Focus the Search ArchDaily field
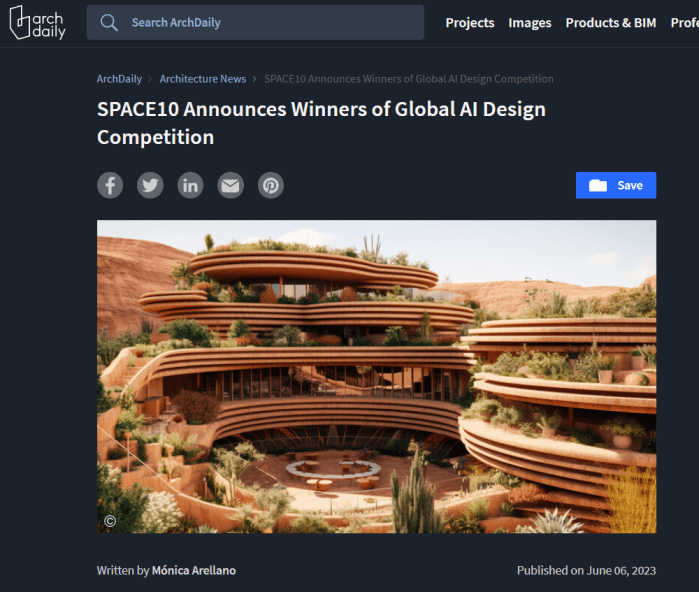This screenshot has width=699, height=592. [x=255, y=22]
